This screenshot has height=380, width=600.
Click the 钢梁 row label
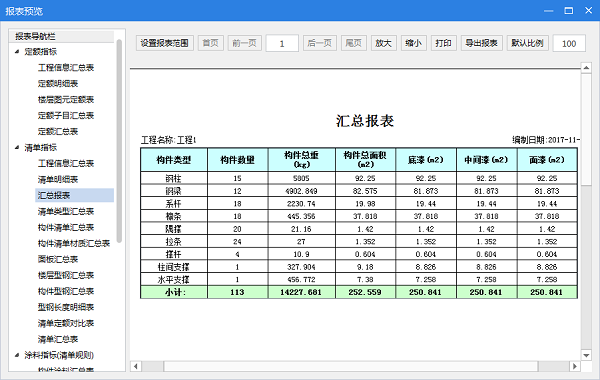[x=174, y=191]
